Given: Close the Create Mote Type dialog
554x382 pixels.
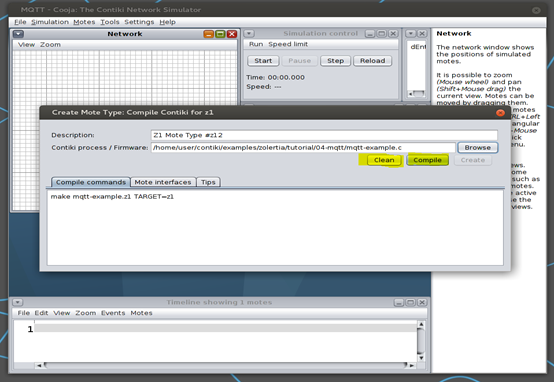Looking at the screenshot, I should coord(500,113).
